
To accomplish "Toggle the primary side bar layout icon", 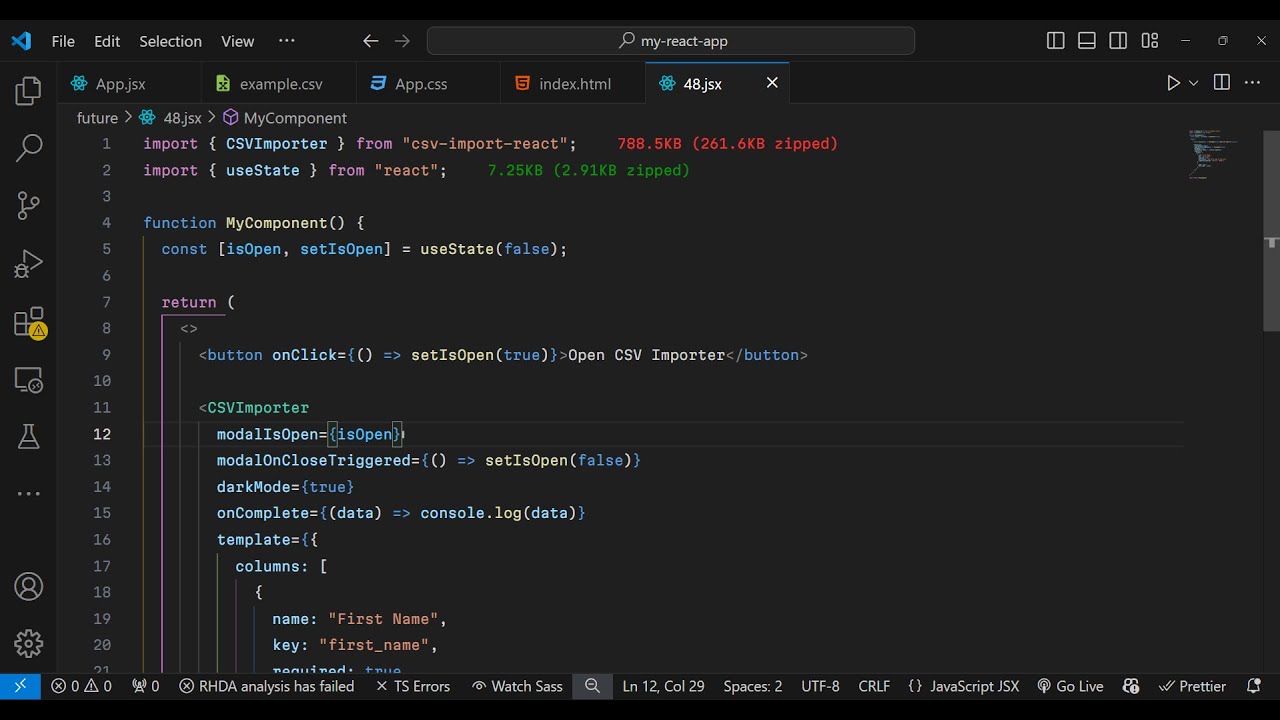I will pos(1055,41).
